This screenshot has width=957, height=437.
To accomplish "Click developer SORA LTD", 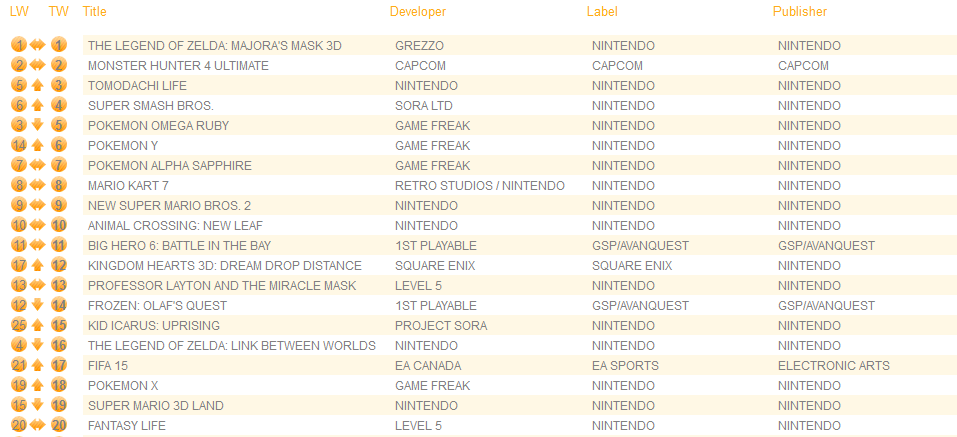I will pos(424,106).
